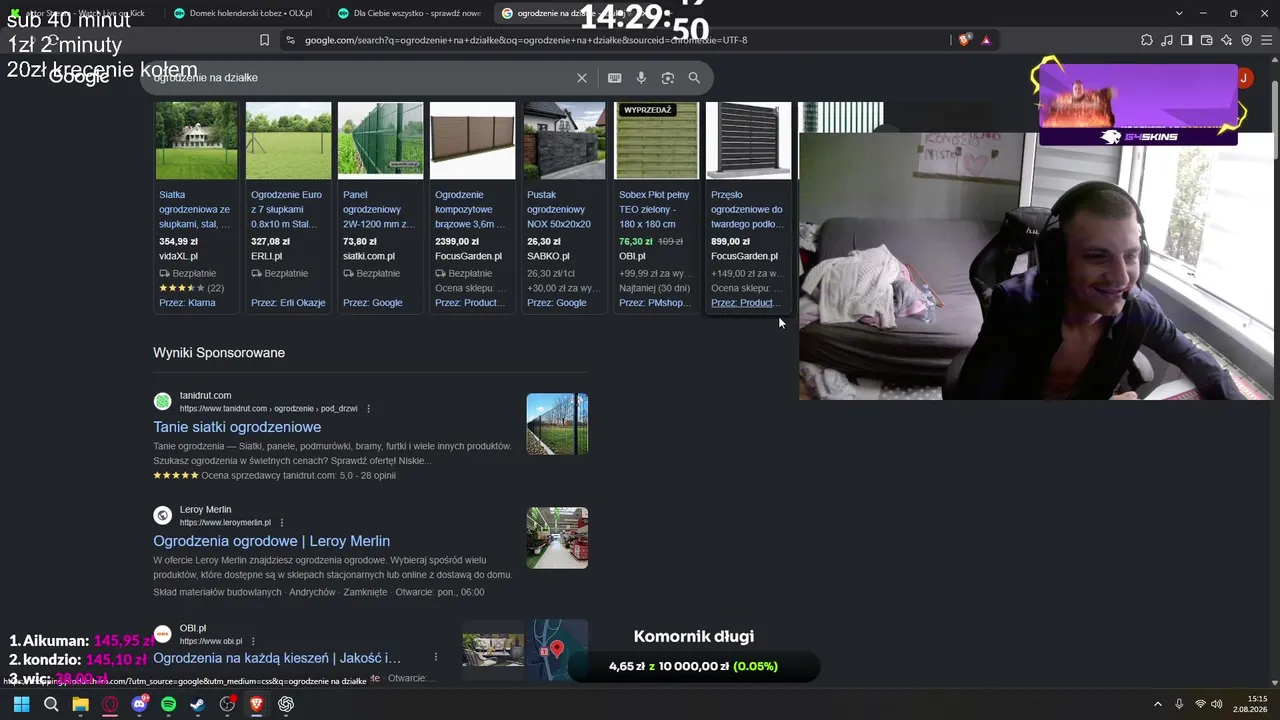Open OBS Studio from the taskbar
Screen dimensions: 1280x720
pyautogui.click(x=227, y=704)
